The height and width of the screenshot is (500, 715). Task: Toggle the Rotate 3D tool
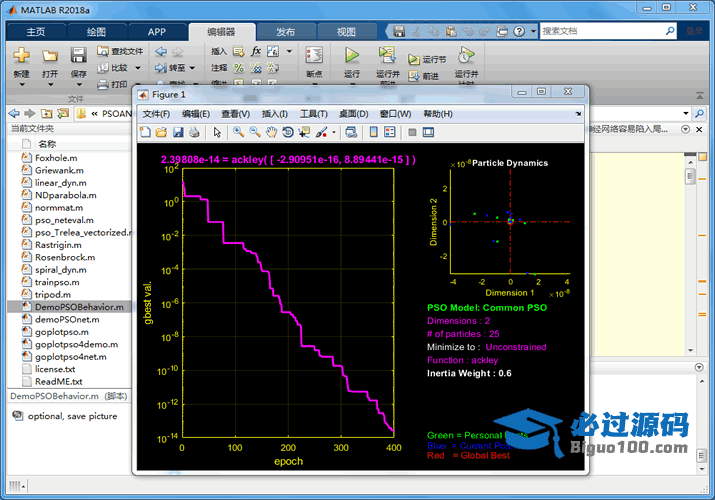click(x=288, y=132)
